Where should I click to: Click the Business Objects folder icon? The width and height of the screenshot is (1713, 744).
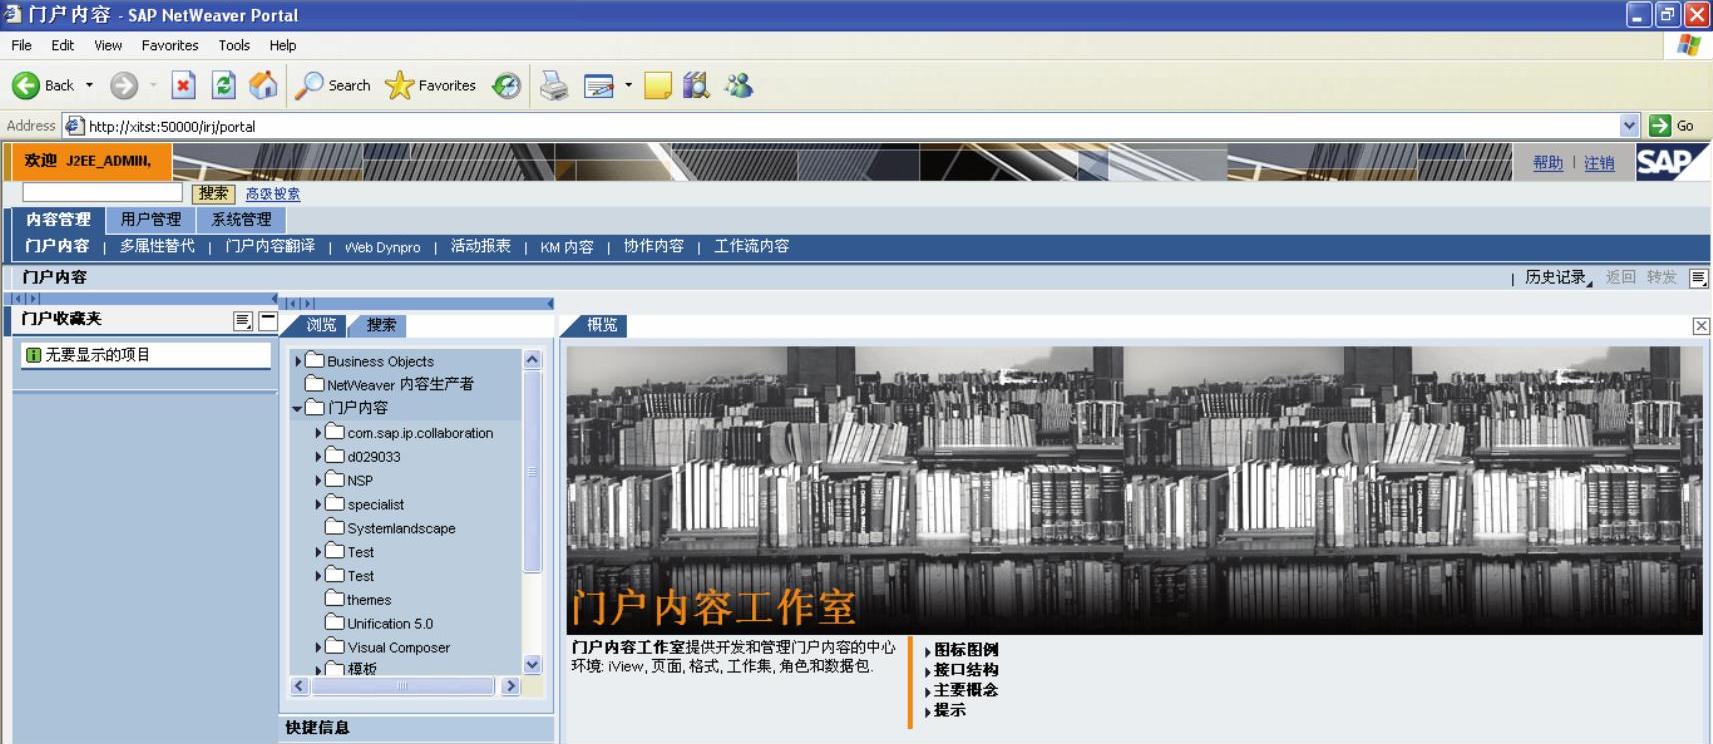[x=315, y=360]
